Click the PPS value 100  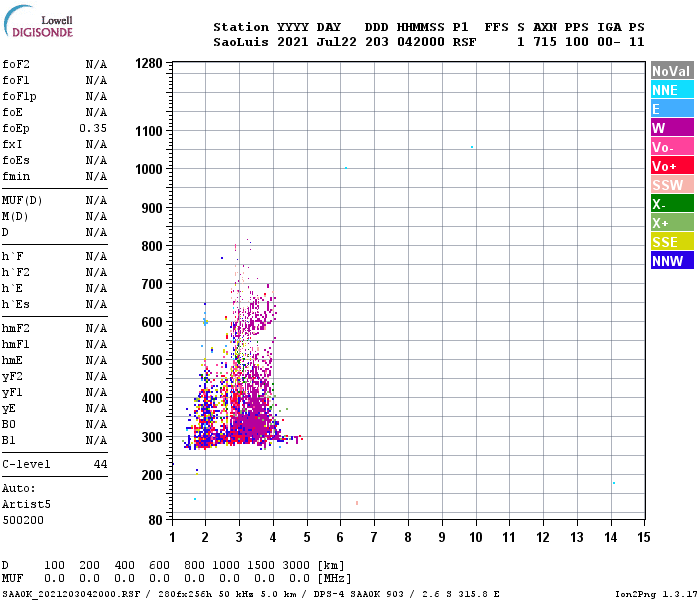(x=577, y=42)
